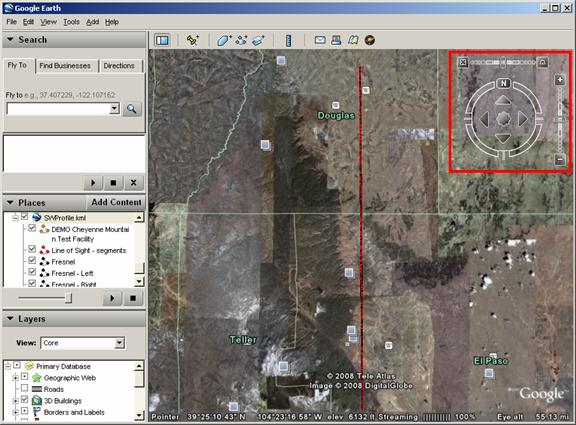
Task: Show view in Google Maps icon
Action: click(x=353, y=40)
